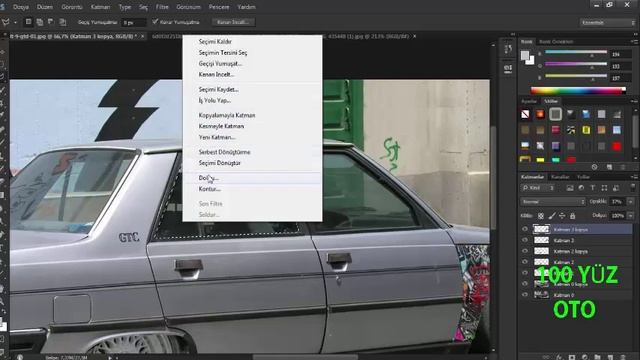Create new adjustment layer via half-circle icon

pos(584,357)
